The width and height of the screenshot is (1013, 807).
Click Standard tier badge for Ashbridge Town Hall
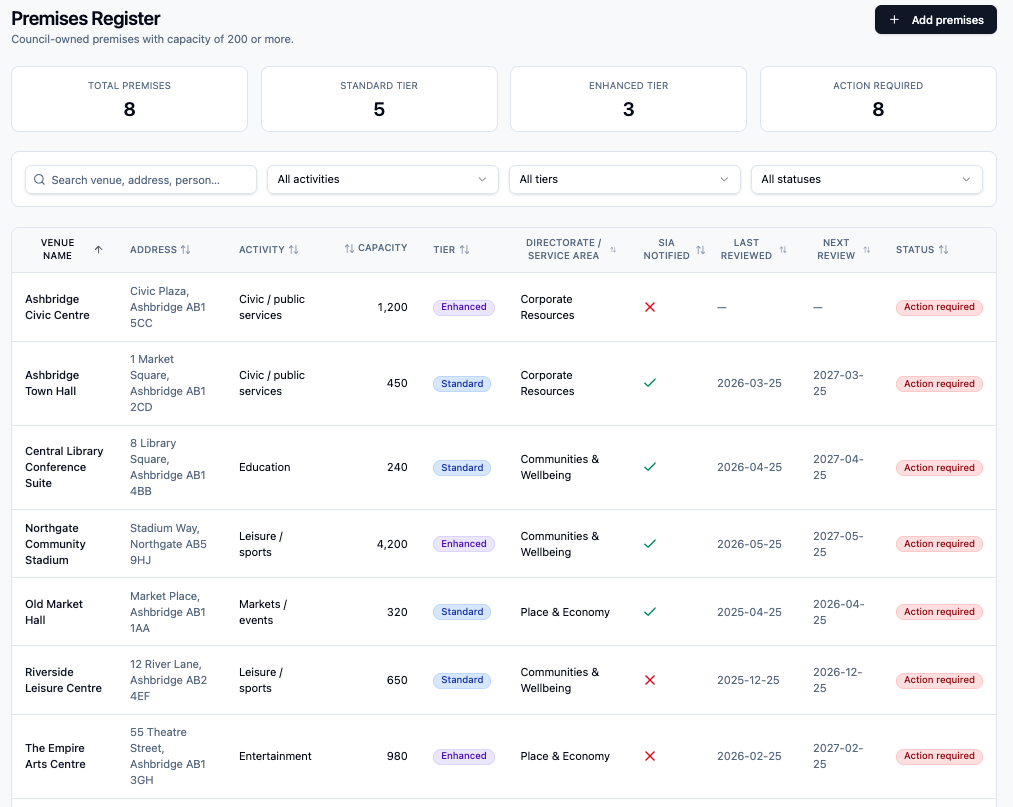(462, 384)
